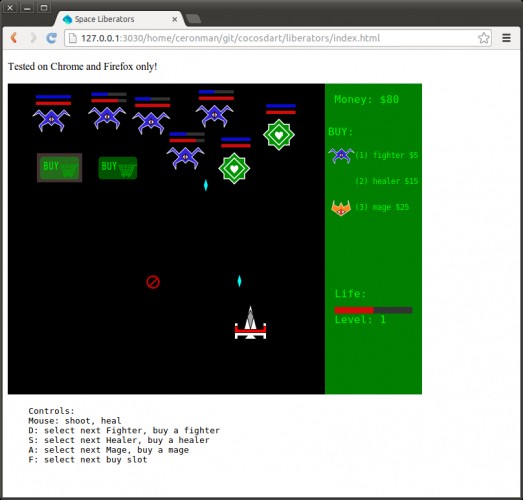Click the topmost green healer unit

pyautogui.click(x=279, y=135)
